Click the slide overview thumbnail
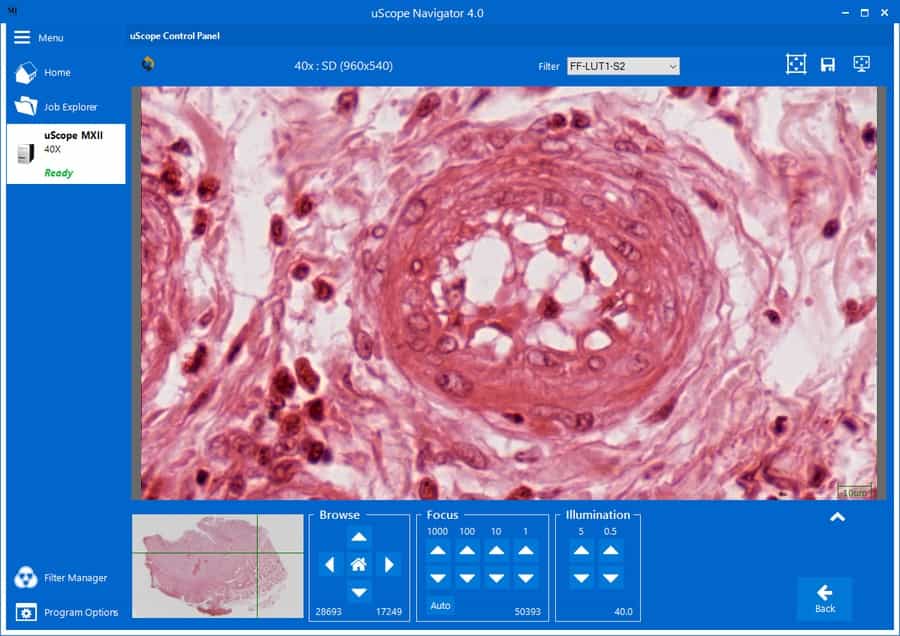Image resolution: width=900 pixels, height=636 pixels. click(218, 565)
